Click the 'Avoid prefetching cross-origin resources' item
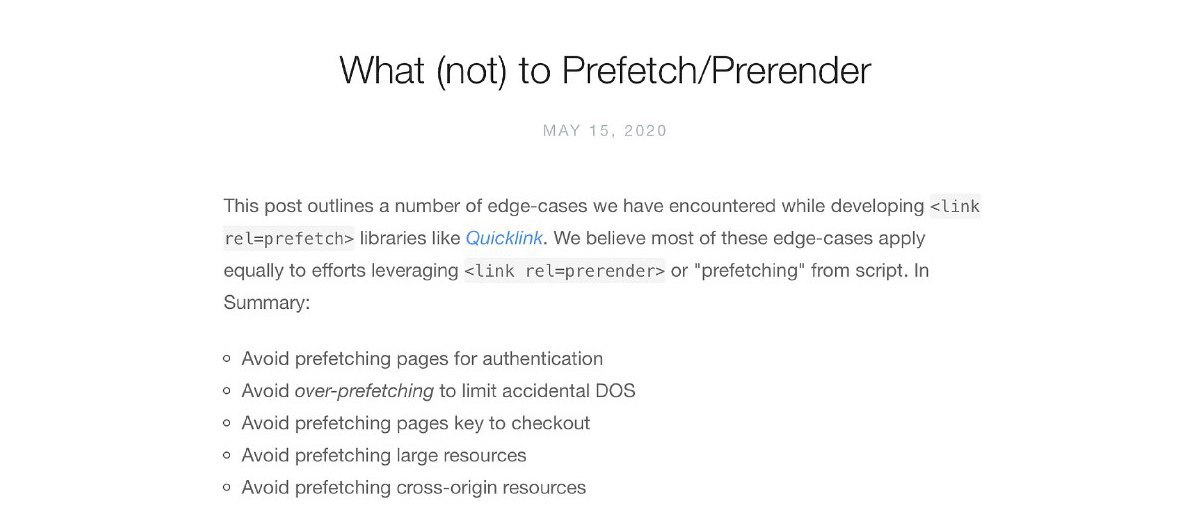1203x514 pixels. tap(414, 487)
